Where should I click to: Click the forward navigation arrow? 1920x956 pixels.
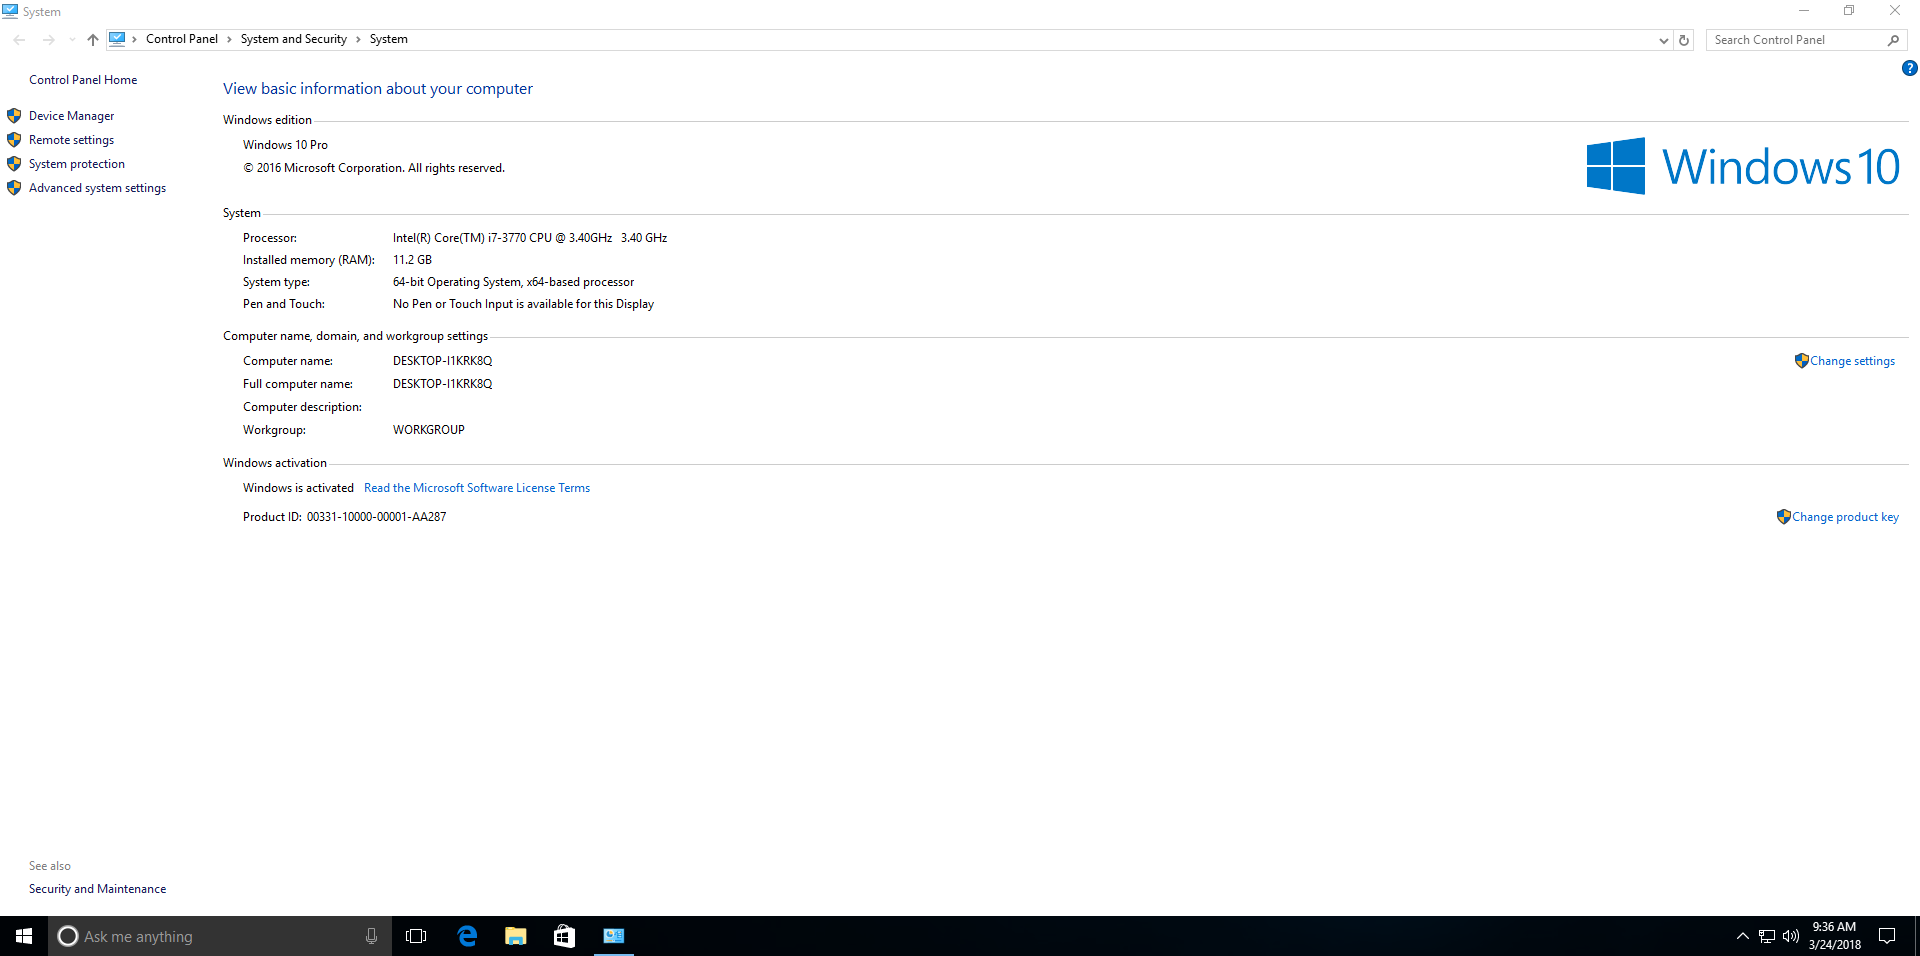[x=48, y=40]
